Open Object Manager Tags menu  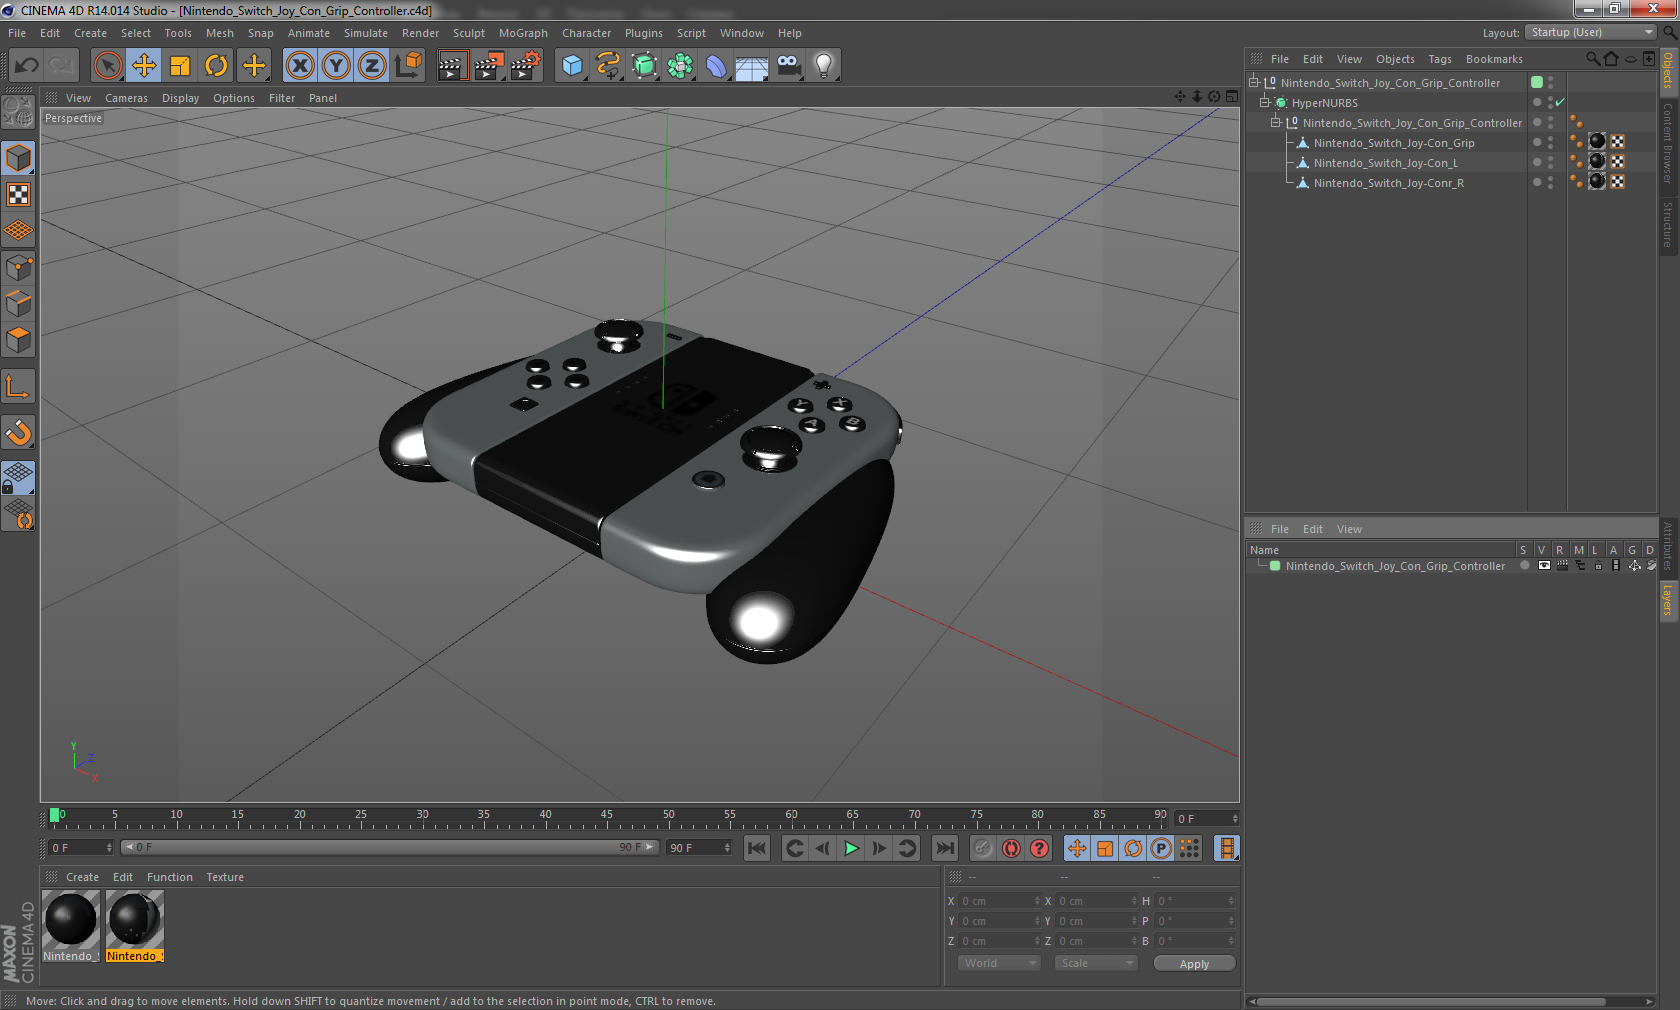1439,59
